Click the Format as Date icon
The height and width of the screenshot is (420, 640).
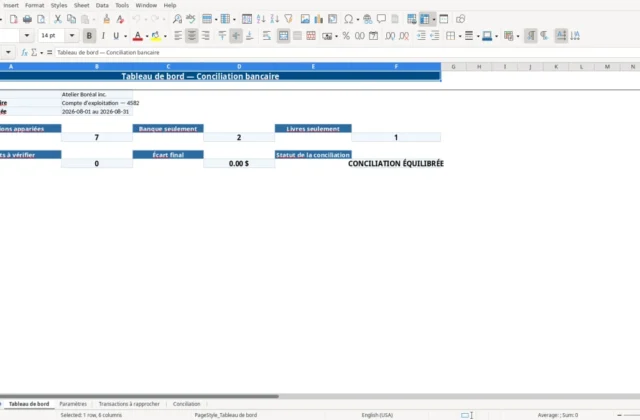pyautogui.click(x=373, y=36)
